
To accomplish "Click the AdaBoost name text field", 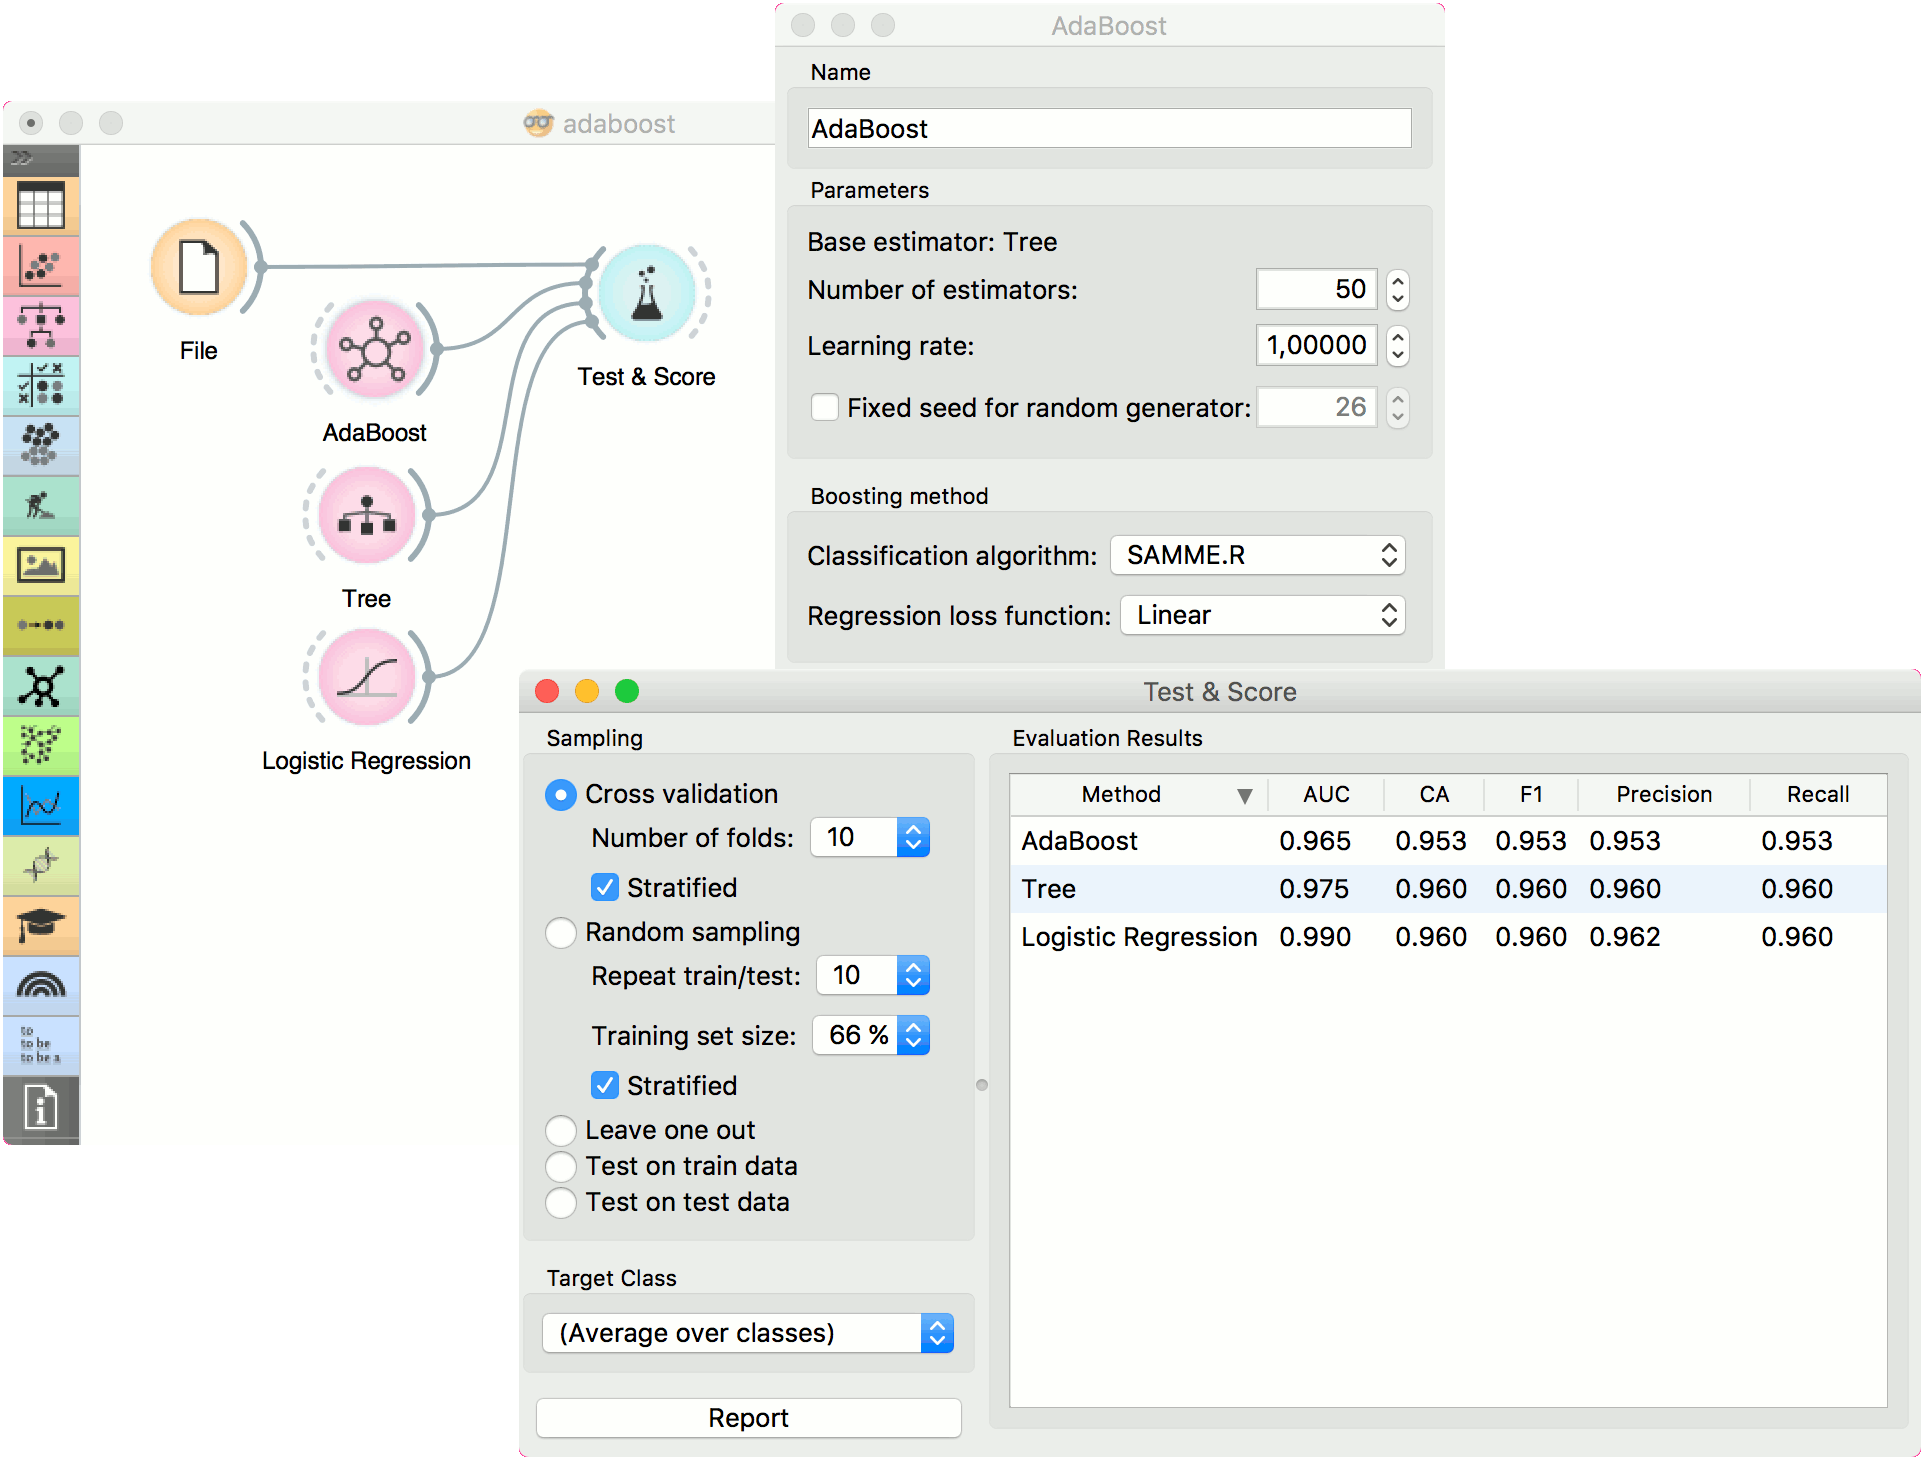I will tap(1109, 129).
